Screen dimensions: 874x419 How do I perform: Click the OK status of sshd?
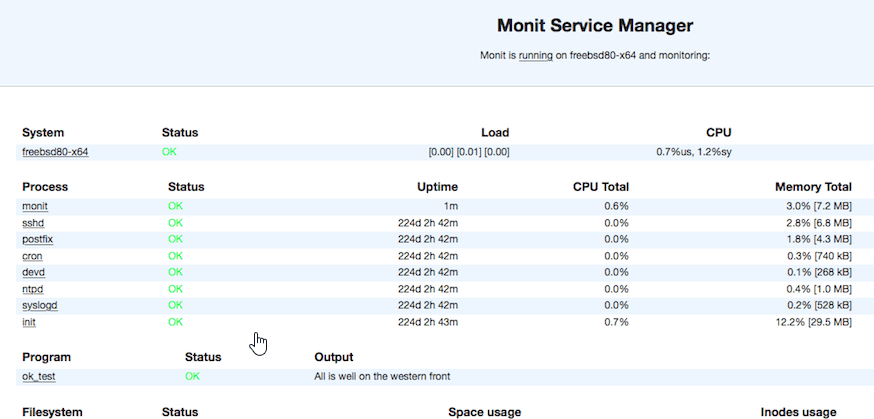pyautogui.click(x=176, y=223)
